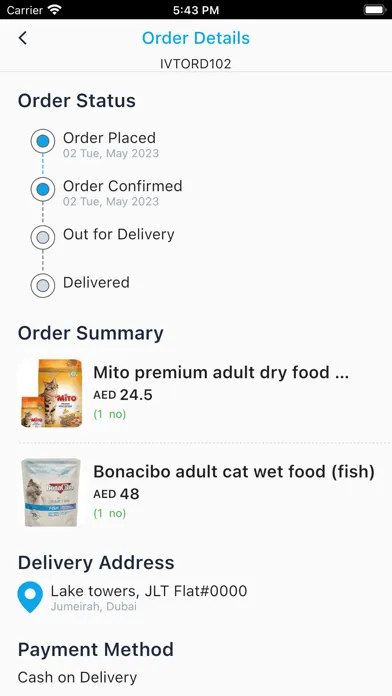Viewport: 392px width, 696px height.
Task: Tap the blue location pin icon
Action: click(x=30, y=597)
